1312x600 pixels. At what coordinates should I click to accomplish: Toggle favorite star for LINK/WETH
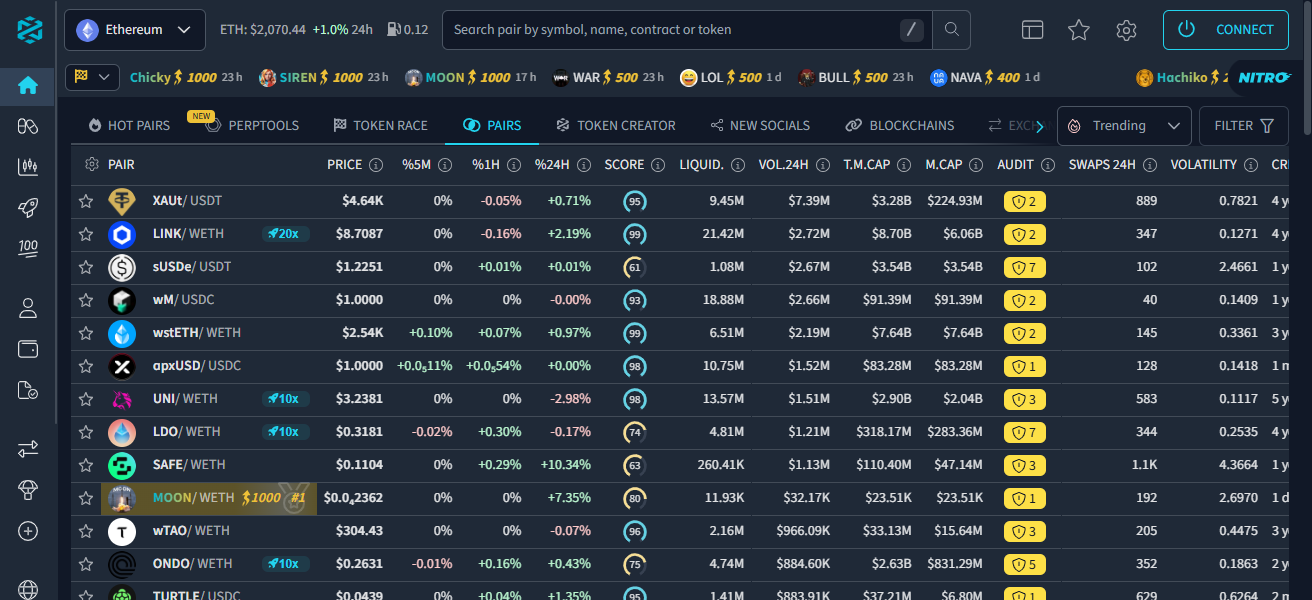point(87,234)
